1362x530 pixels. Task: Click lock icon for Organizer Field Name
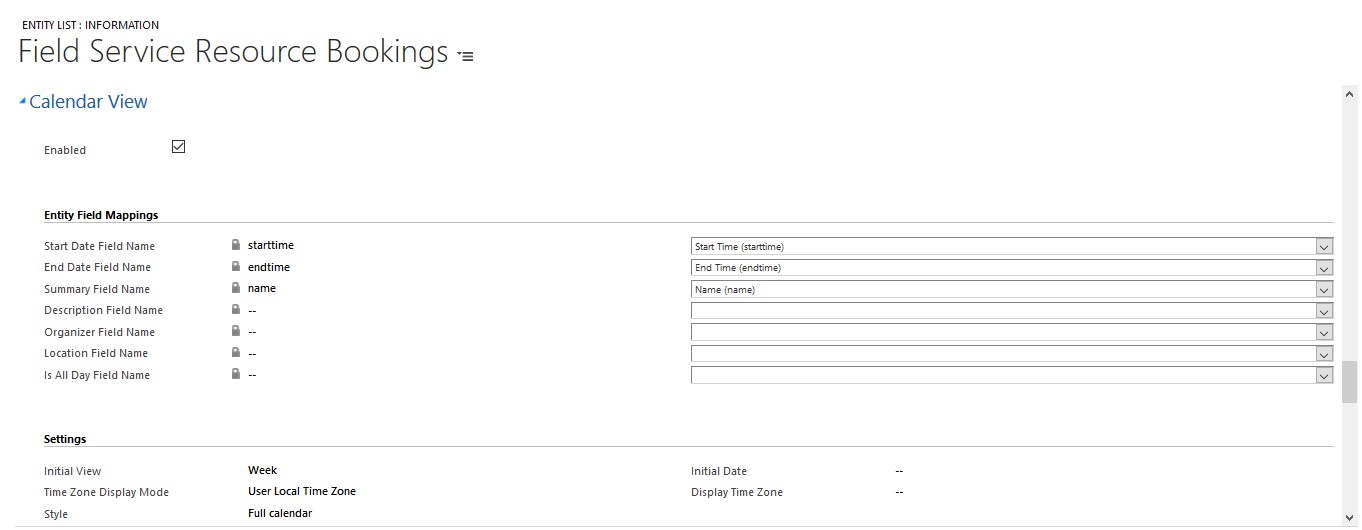point(236,331)
